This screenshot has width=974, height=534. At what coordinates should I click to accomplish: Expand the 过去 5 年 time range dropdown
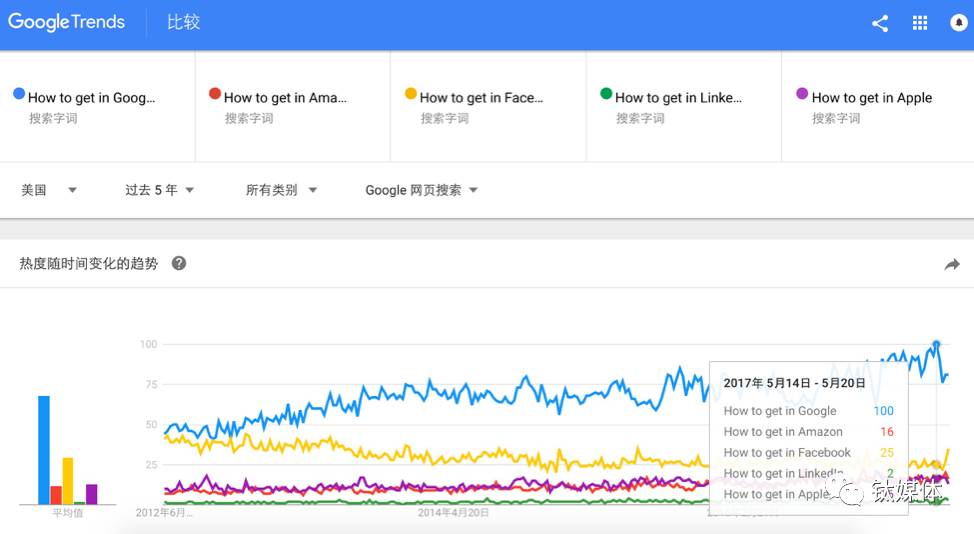[x=159, y=190]
